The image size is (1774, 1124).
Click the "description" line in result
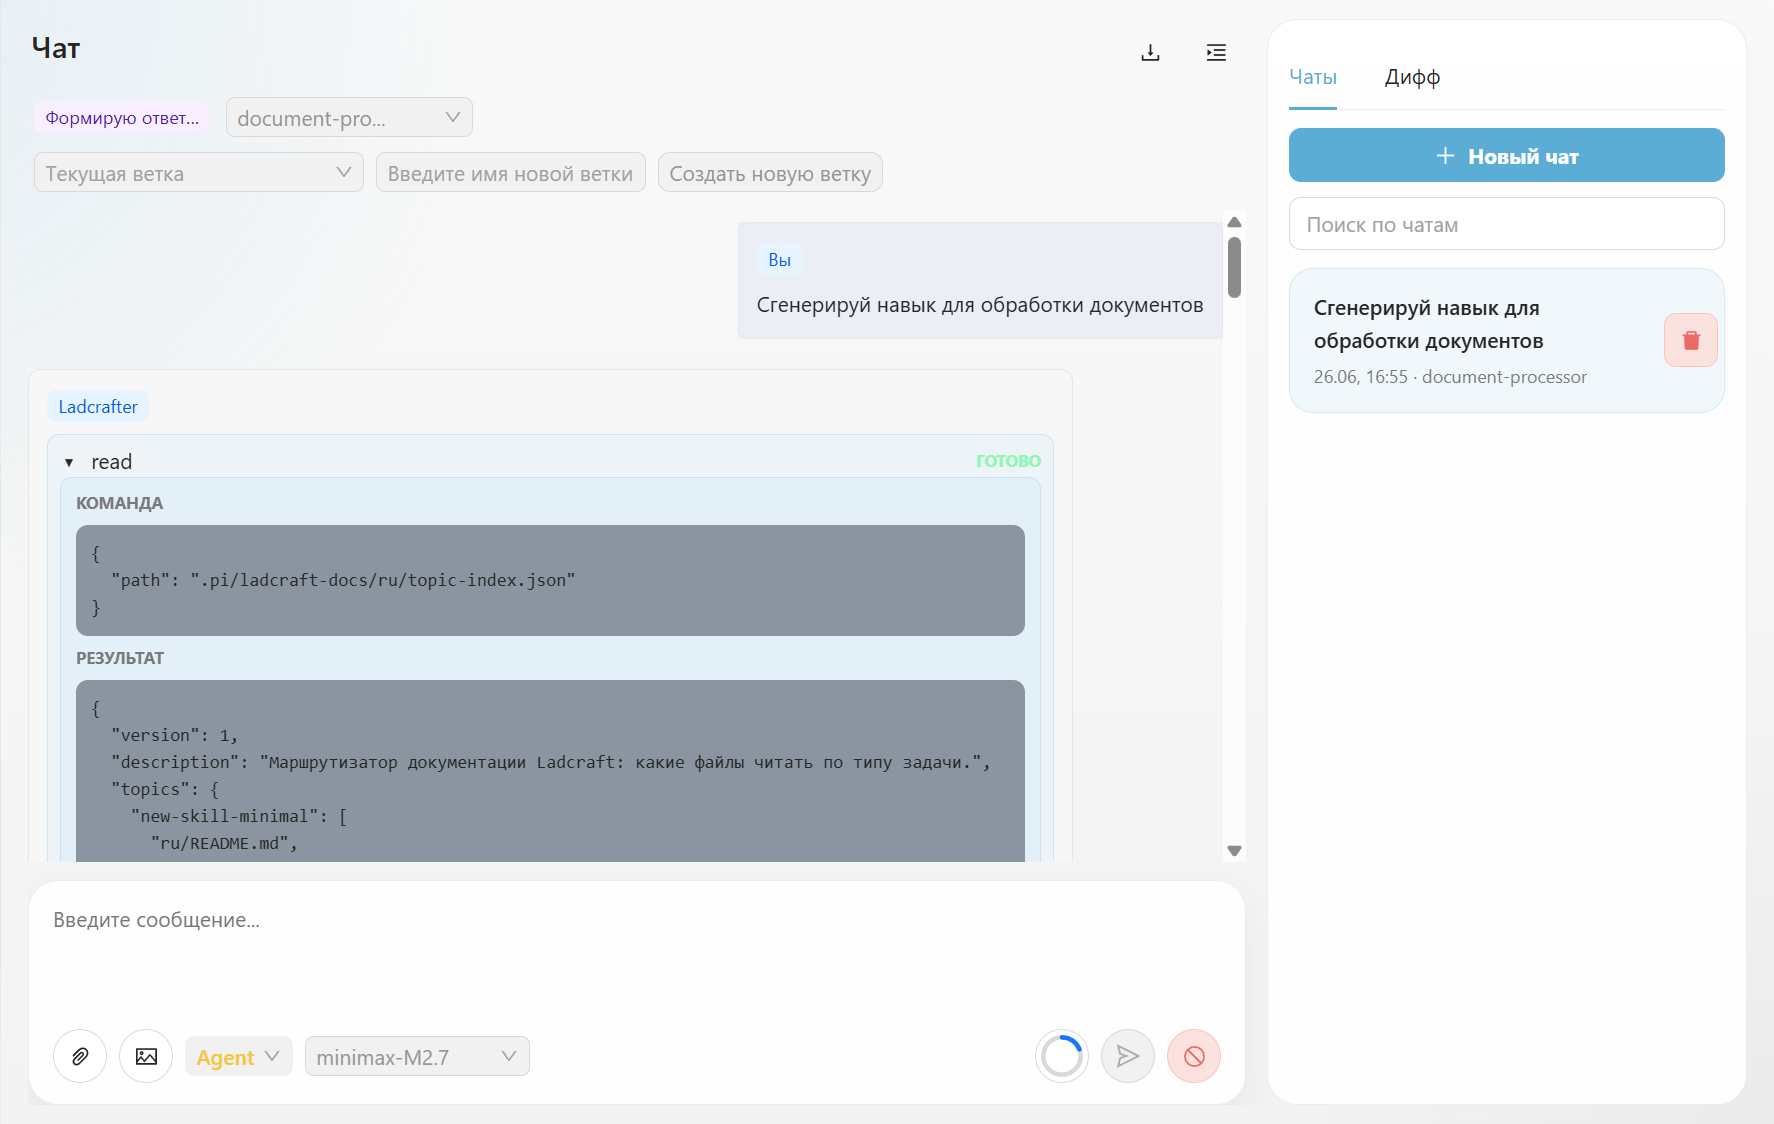pos(550,762)
